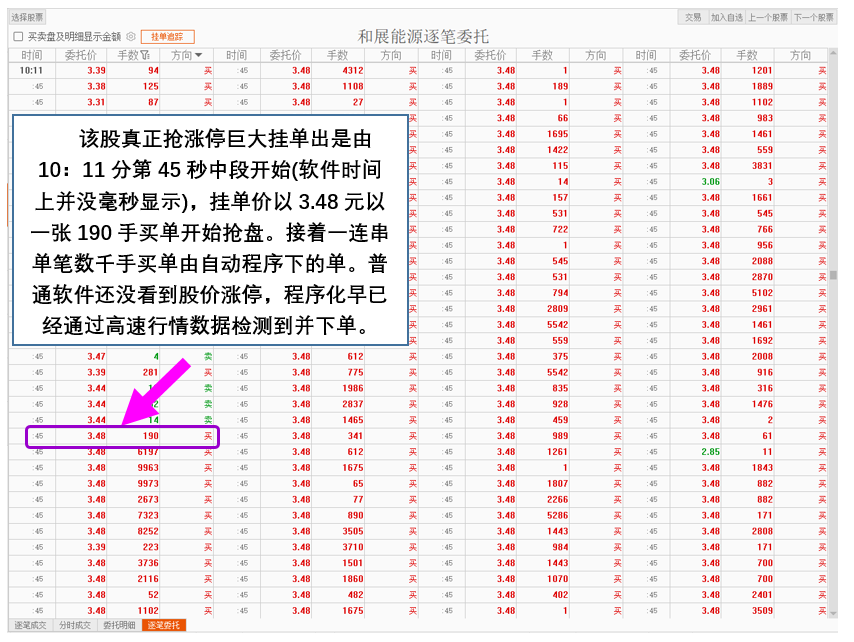854x642 pixels.
Task: Click the settings gear beside 买卖盘及明细显示金额
Action: point(130,36)
